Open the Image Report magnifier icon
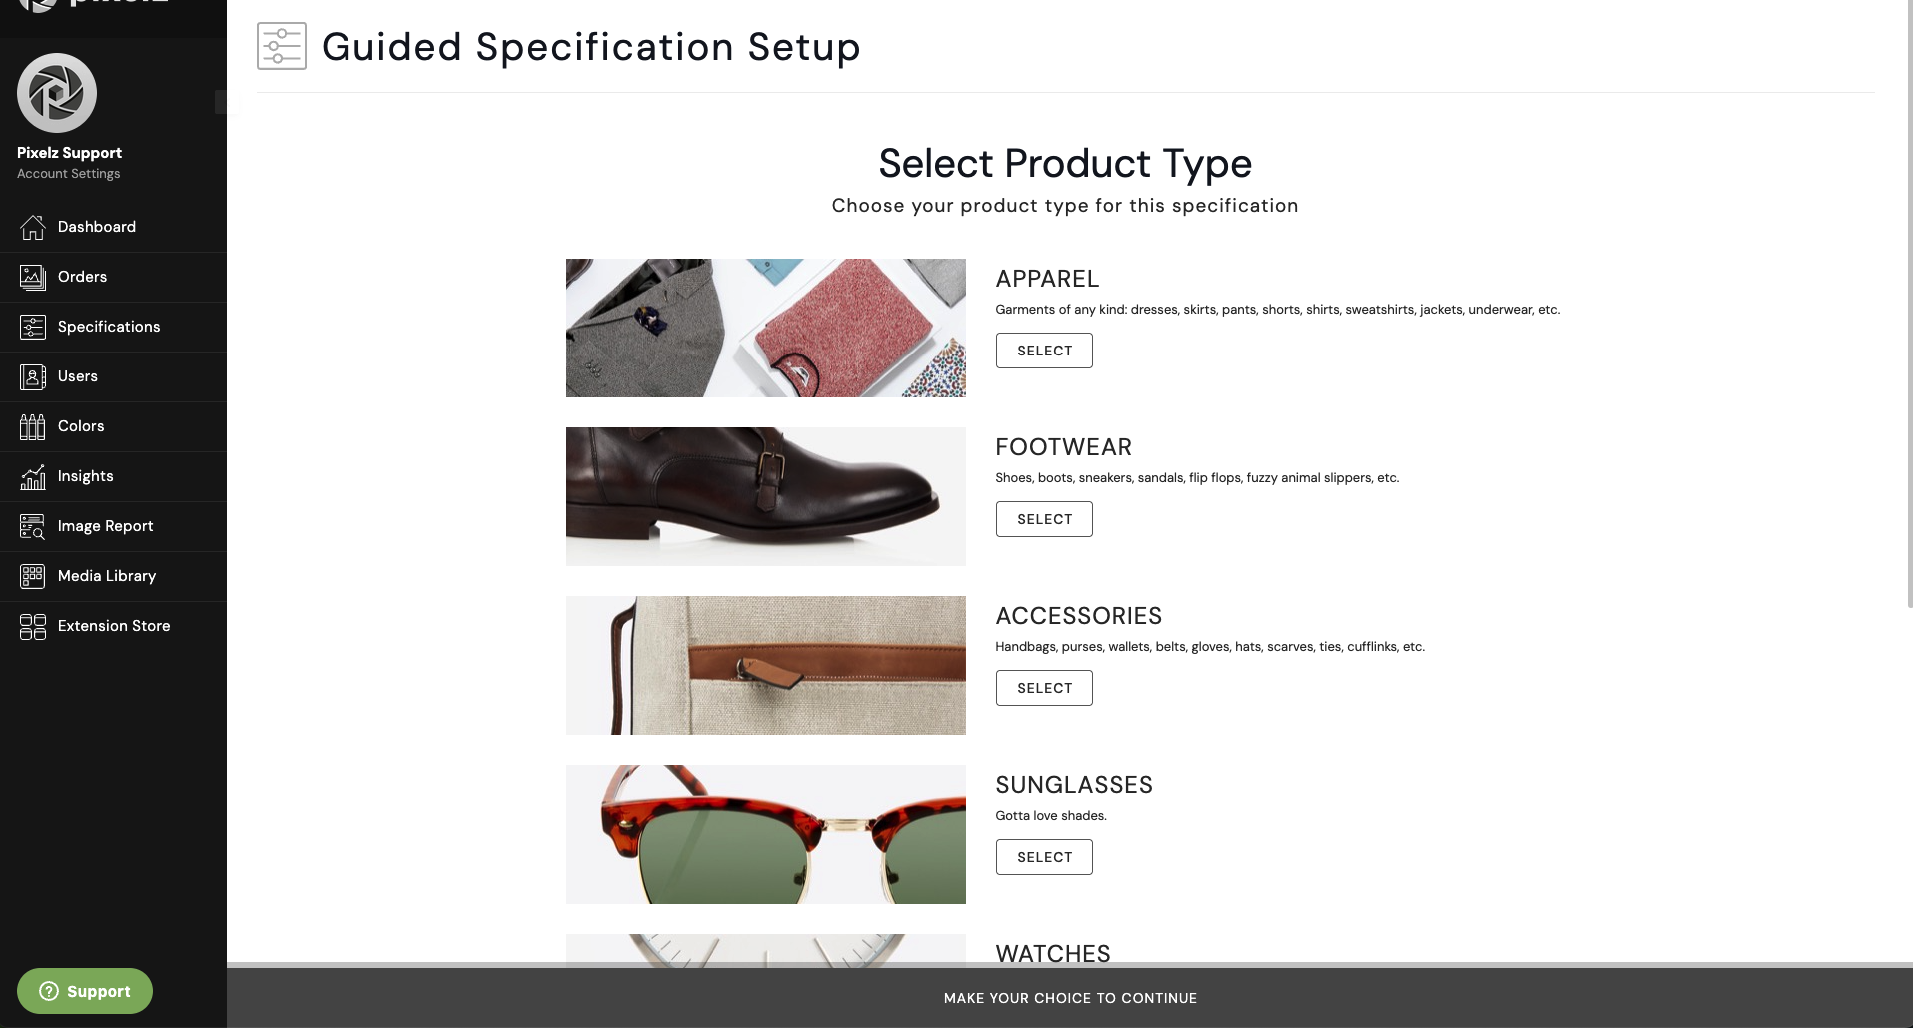1913x1028 pixels. tap(32, 526)
